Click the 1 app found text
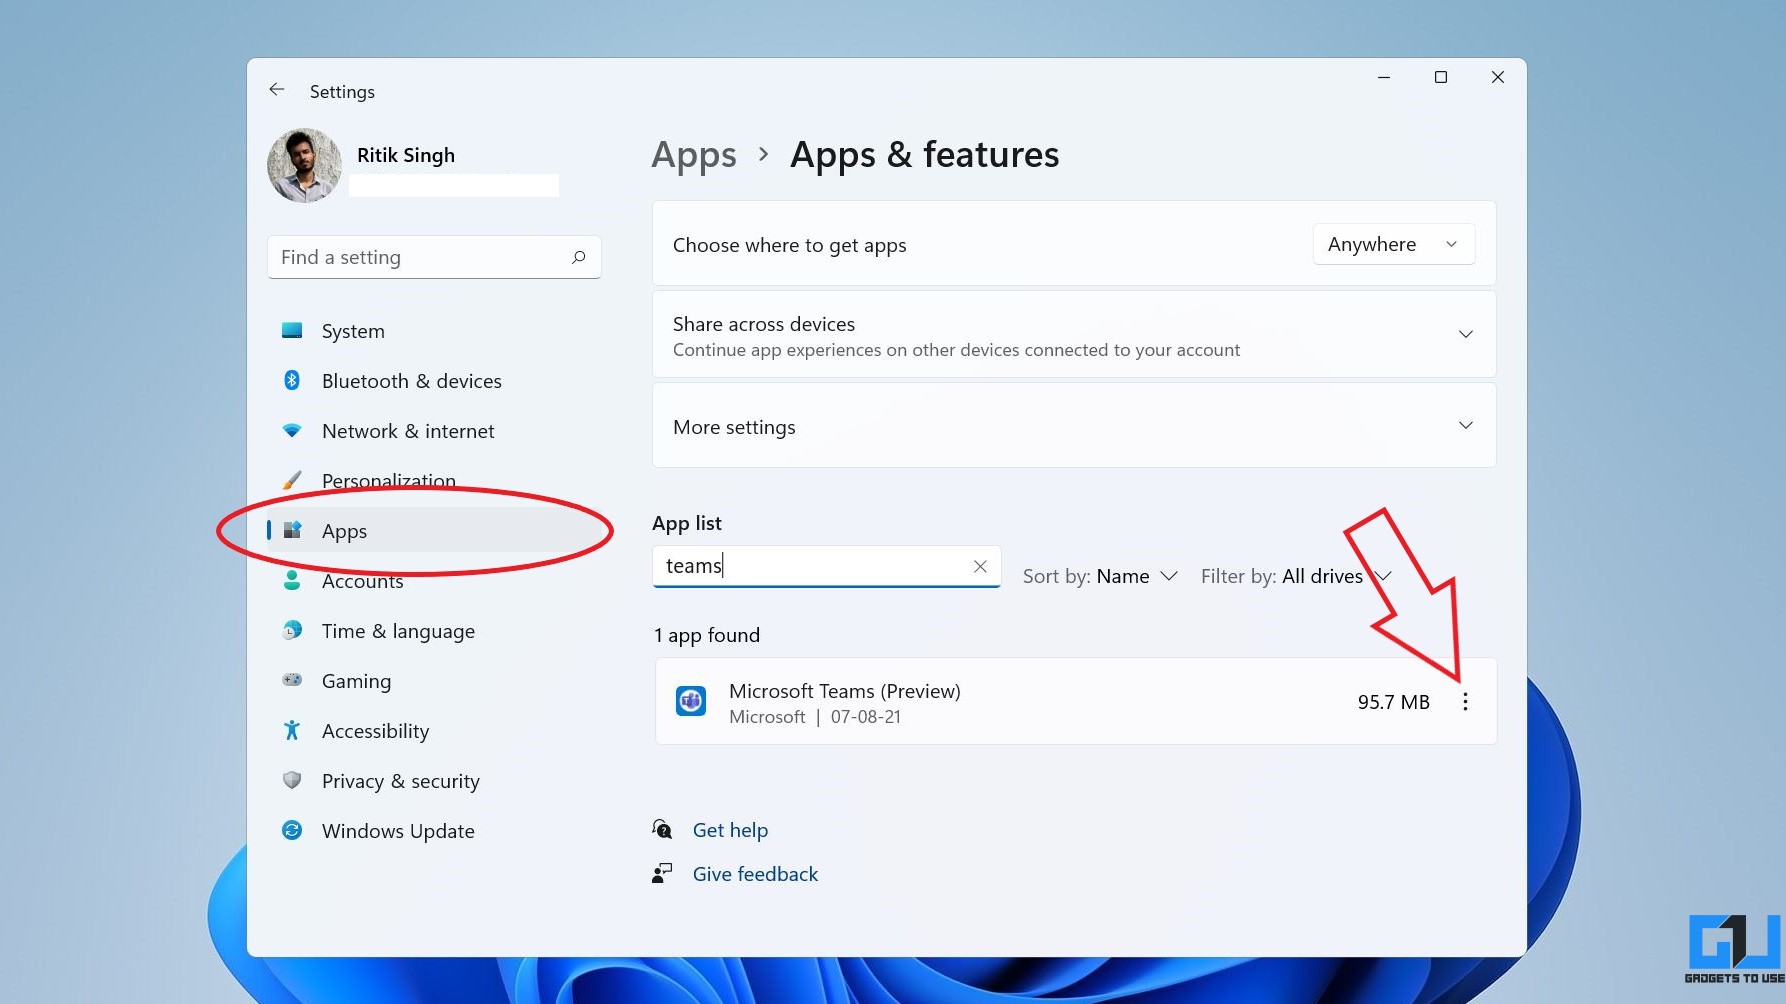Image resolution: width=1786 pixels, height=1004 pixels. point(706,635)
